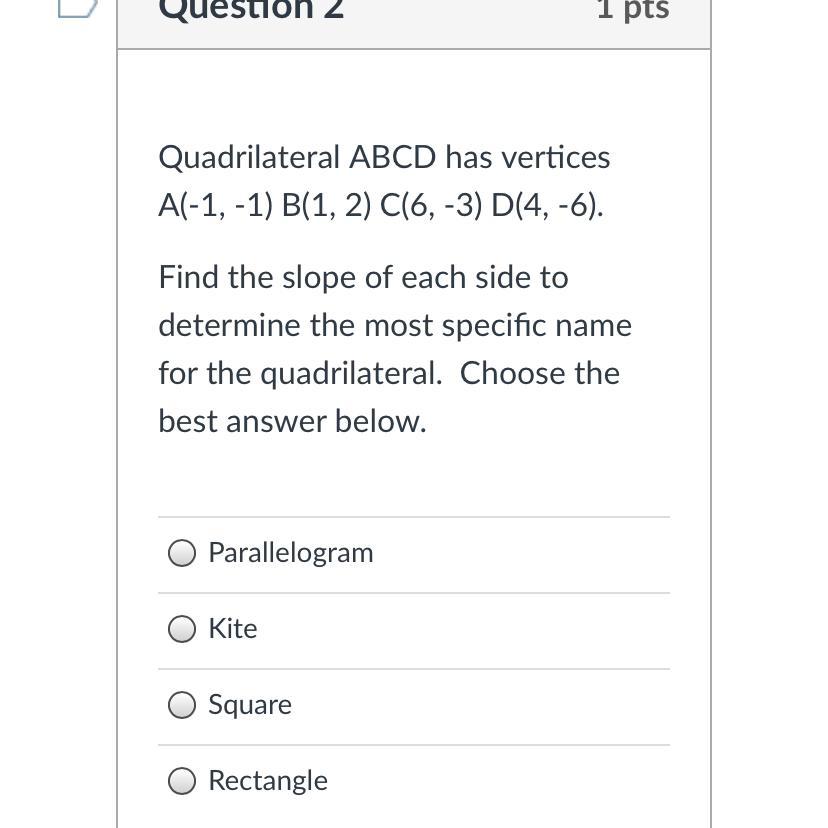Click vertex D(4, -6) in the question

point(546,207)
